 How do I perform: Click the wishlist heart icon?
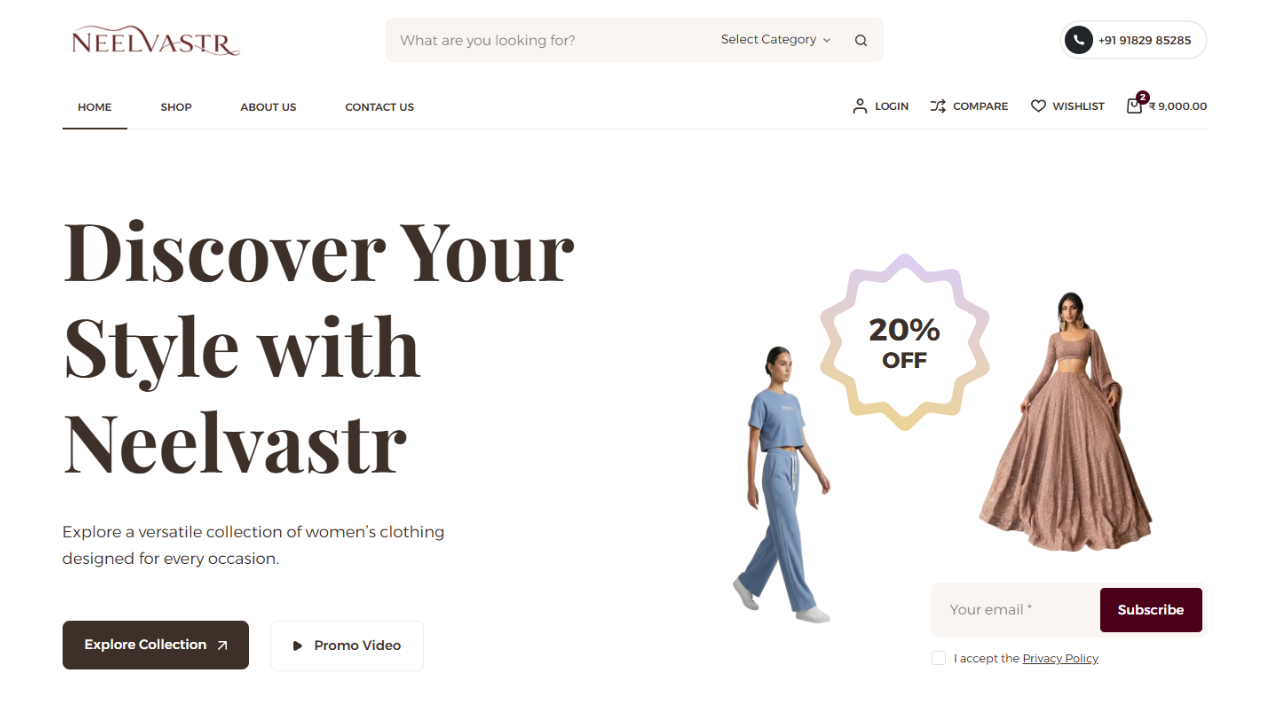point(1038,106)
